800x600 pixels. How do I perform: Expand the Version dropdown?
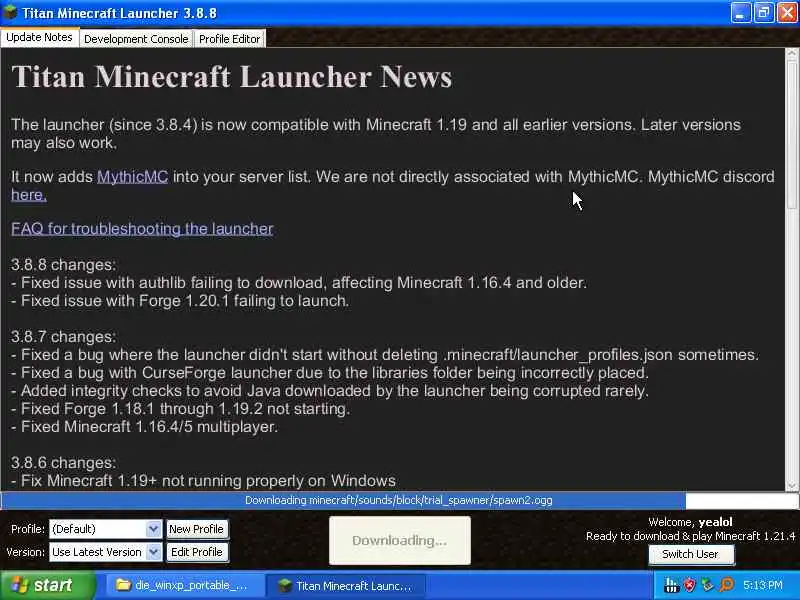[153, 552]
